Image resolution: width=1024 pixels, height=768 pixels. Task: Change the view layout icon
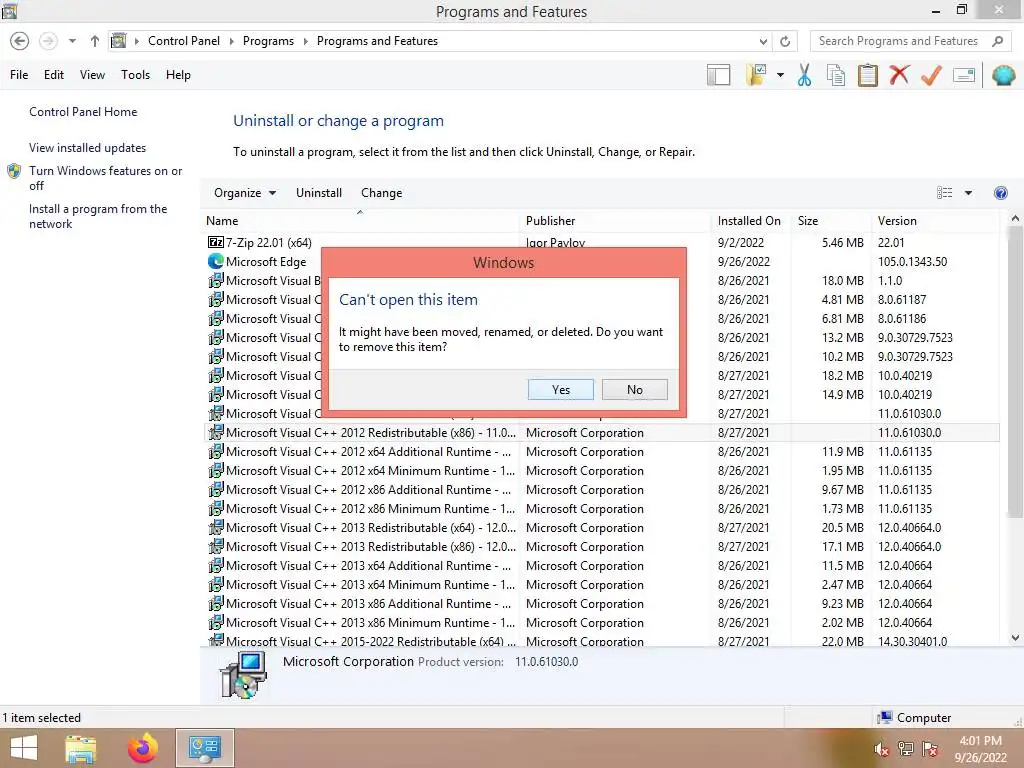(x=944, y=193)
